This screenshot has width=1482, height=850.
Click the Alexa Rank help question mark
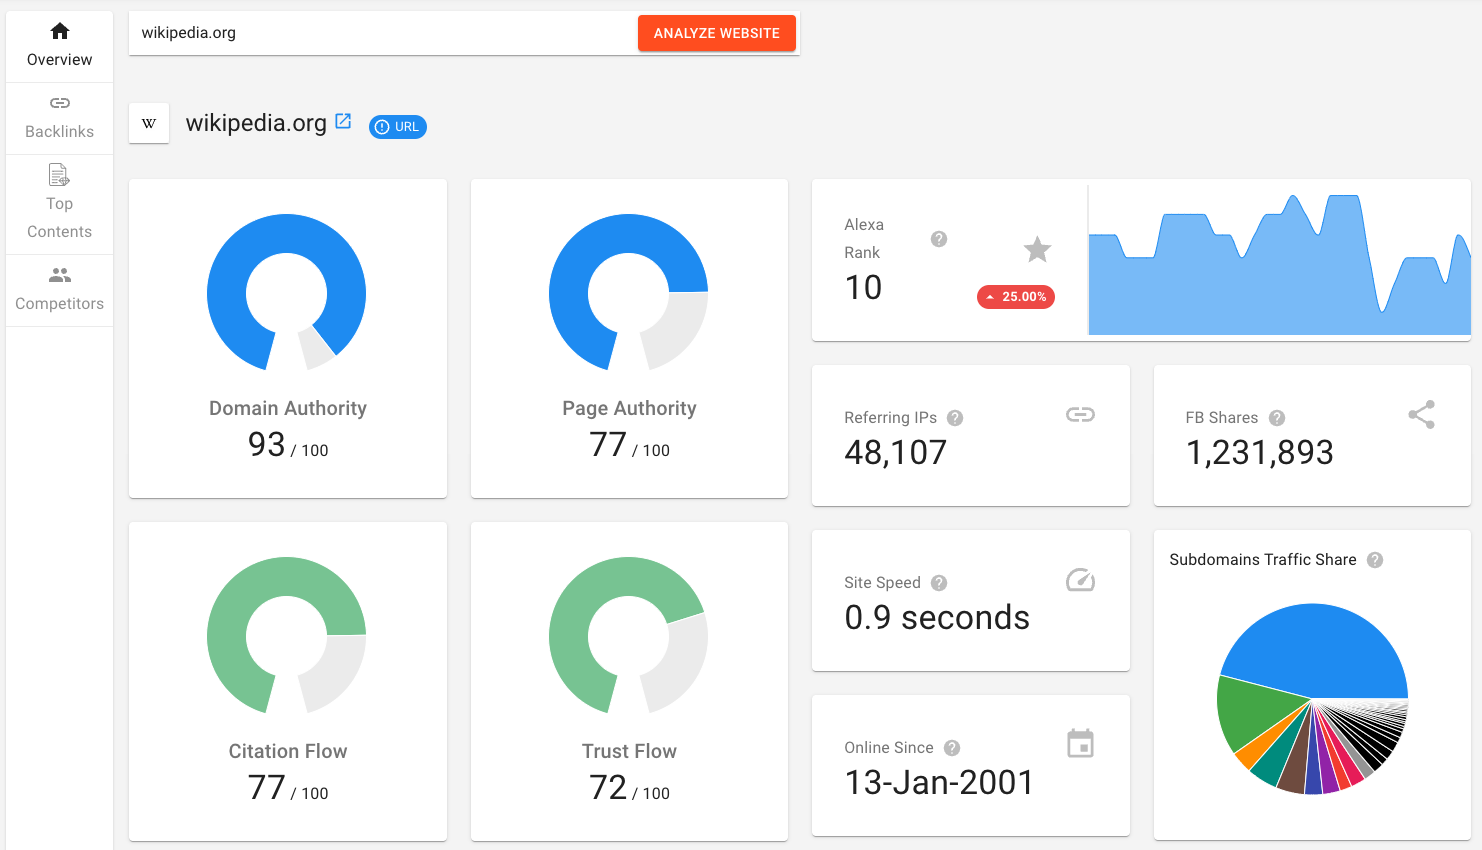click(x=939, y=239)
